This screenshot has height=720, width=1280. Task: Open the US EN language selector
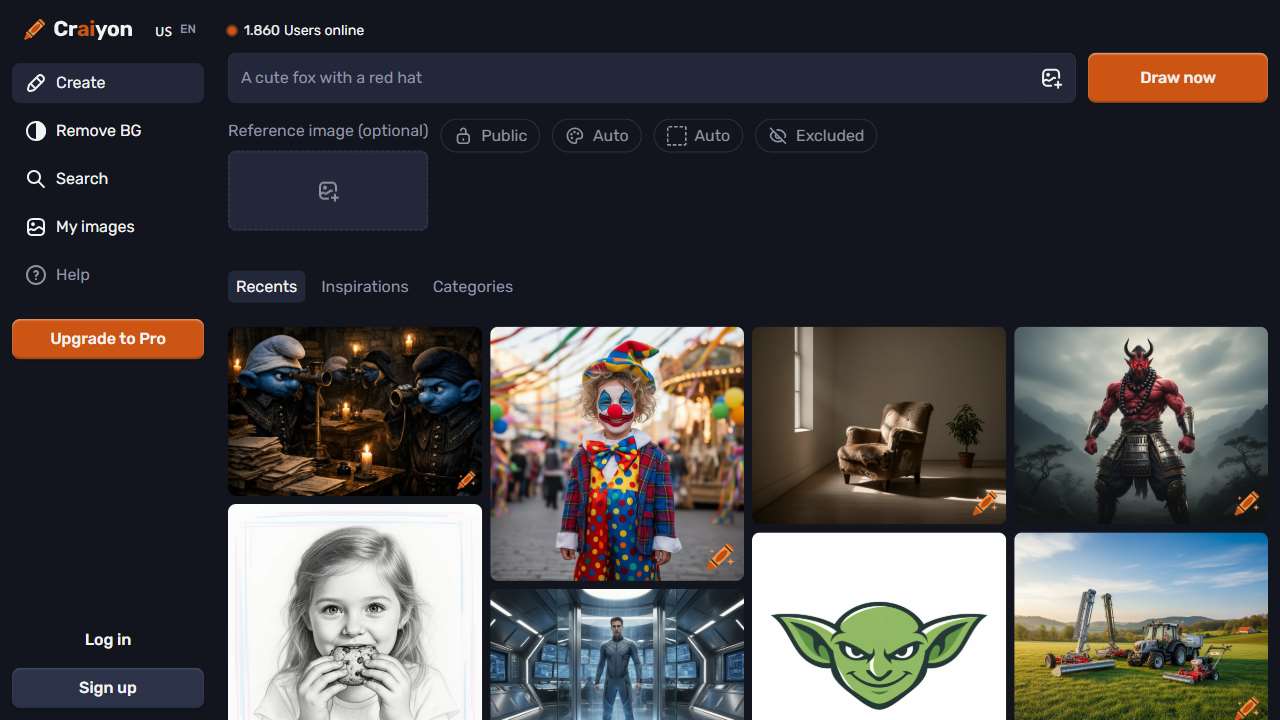pos(175,31)
